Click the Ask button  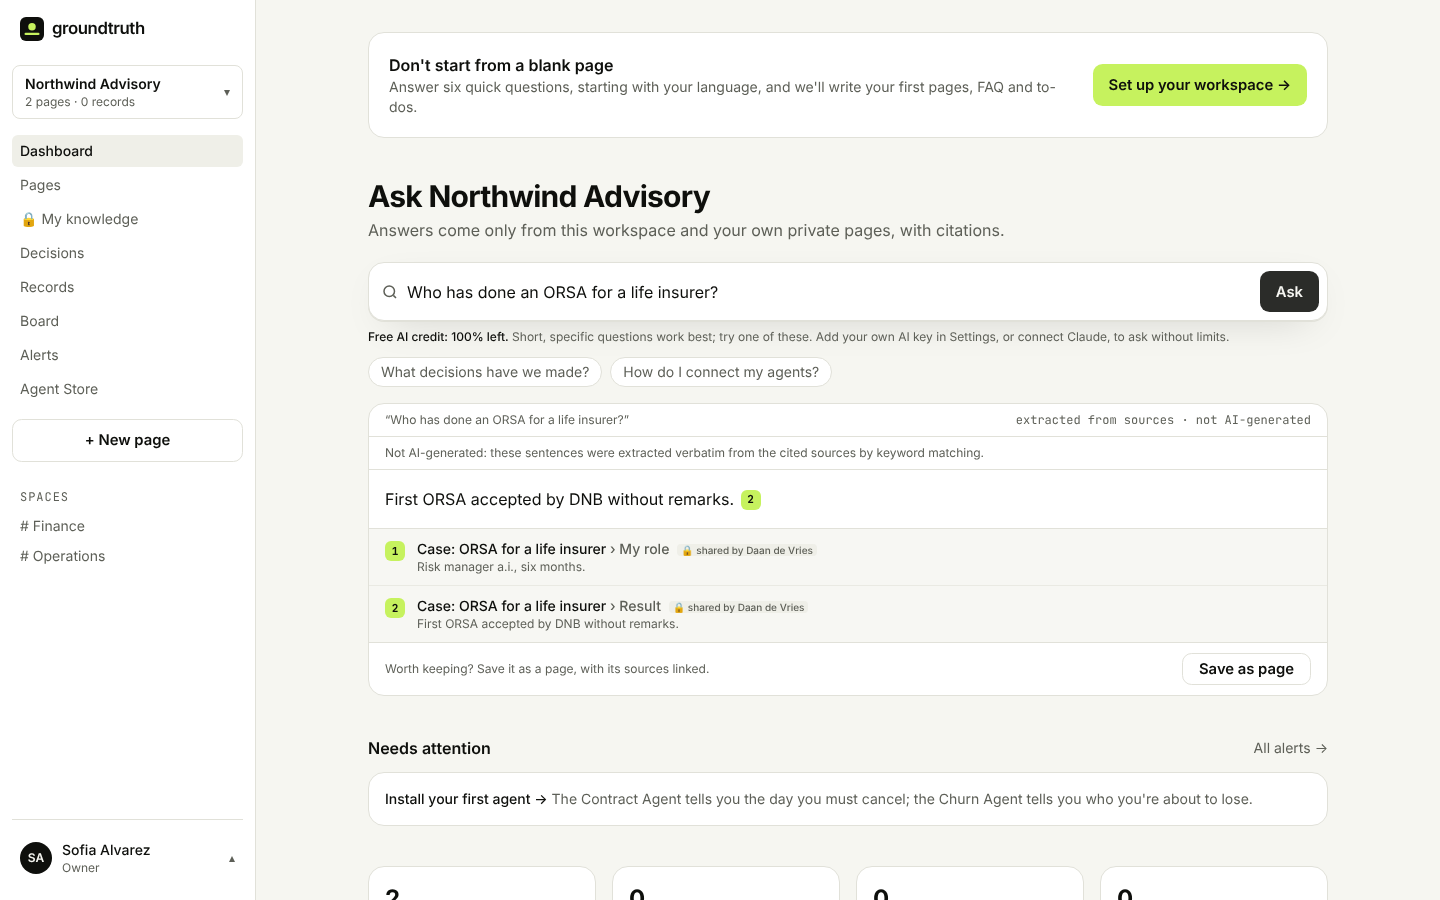(x=1289, y=292)
